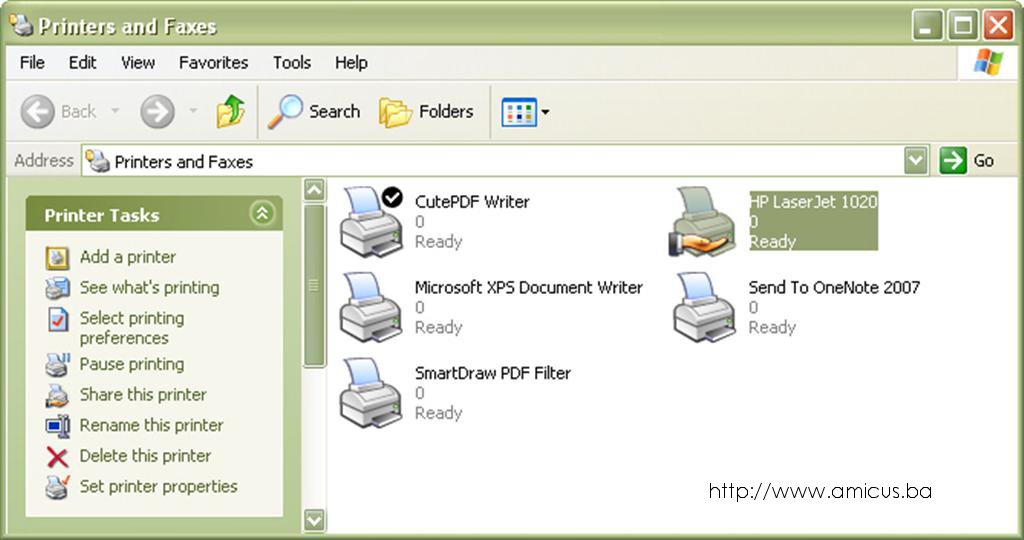Collapse the Printer Tasks panel
The height and width of the screenshot is (540, 1024).
click(263, 214)
